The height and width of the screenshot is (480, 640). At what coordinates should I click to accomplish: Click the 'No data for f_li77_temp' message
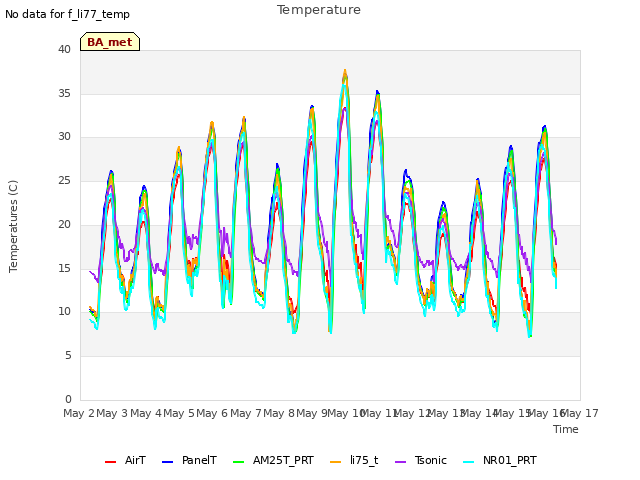[67, 14]
